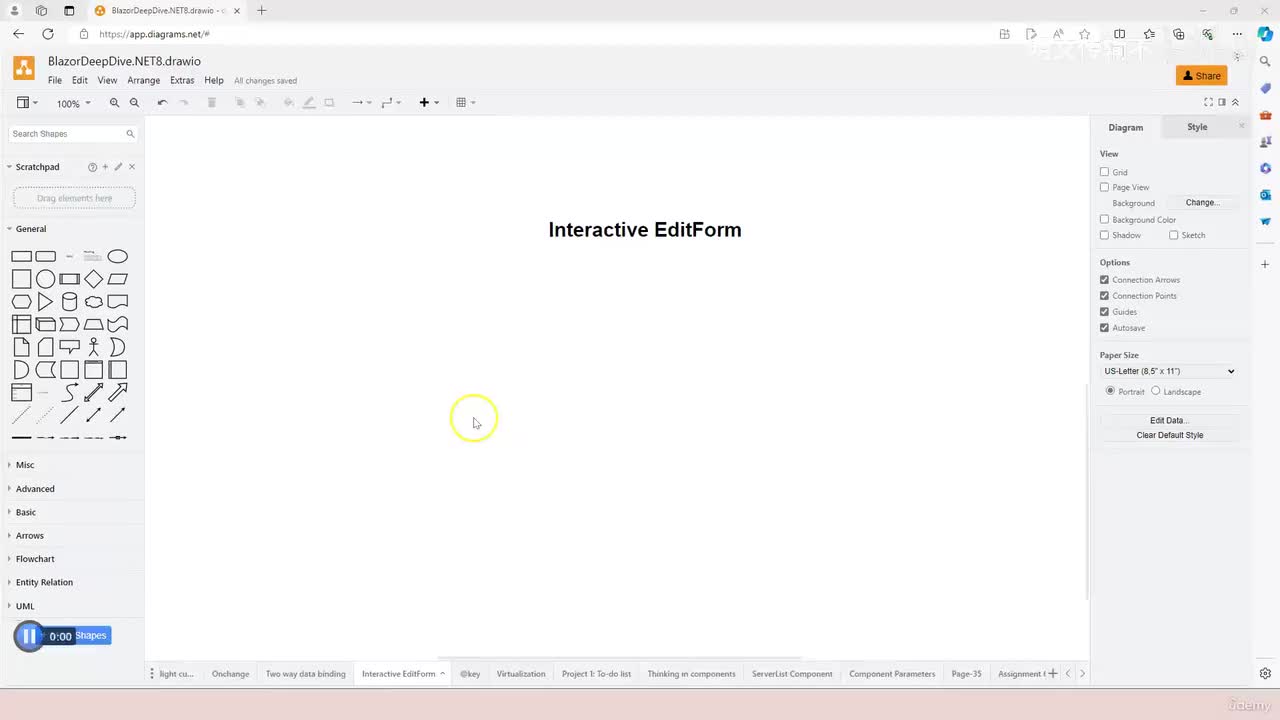Enable Page View checkbox
This screenshot has width=1280, height=720.
click(1104, 187)
